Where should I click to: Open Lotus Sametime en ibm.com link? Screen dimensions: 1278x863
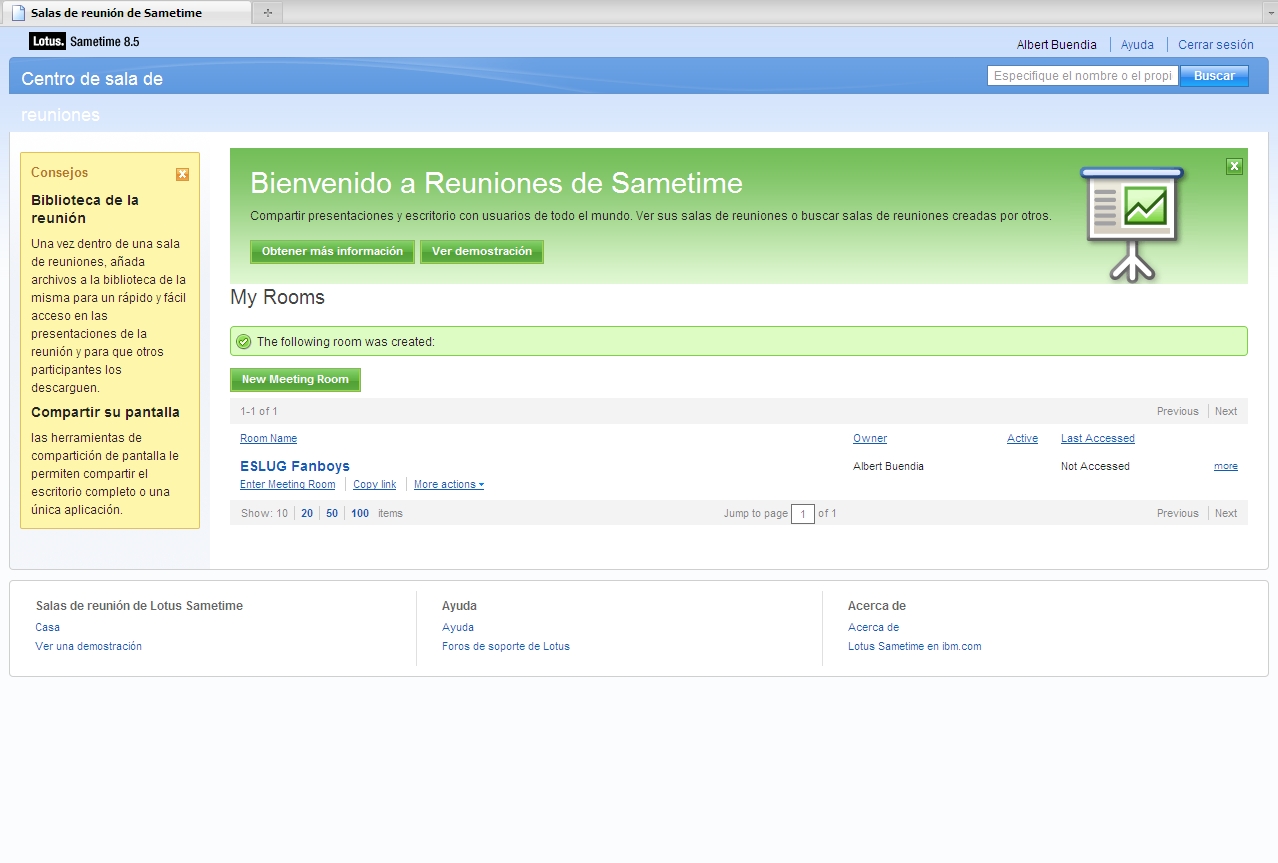(914, 647)
